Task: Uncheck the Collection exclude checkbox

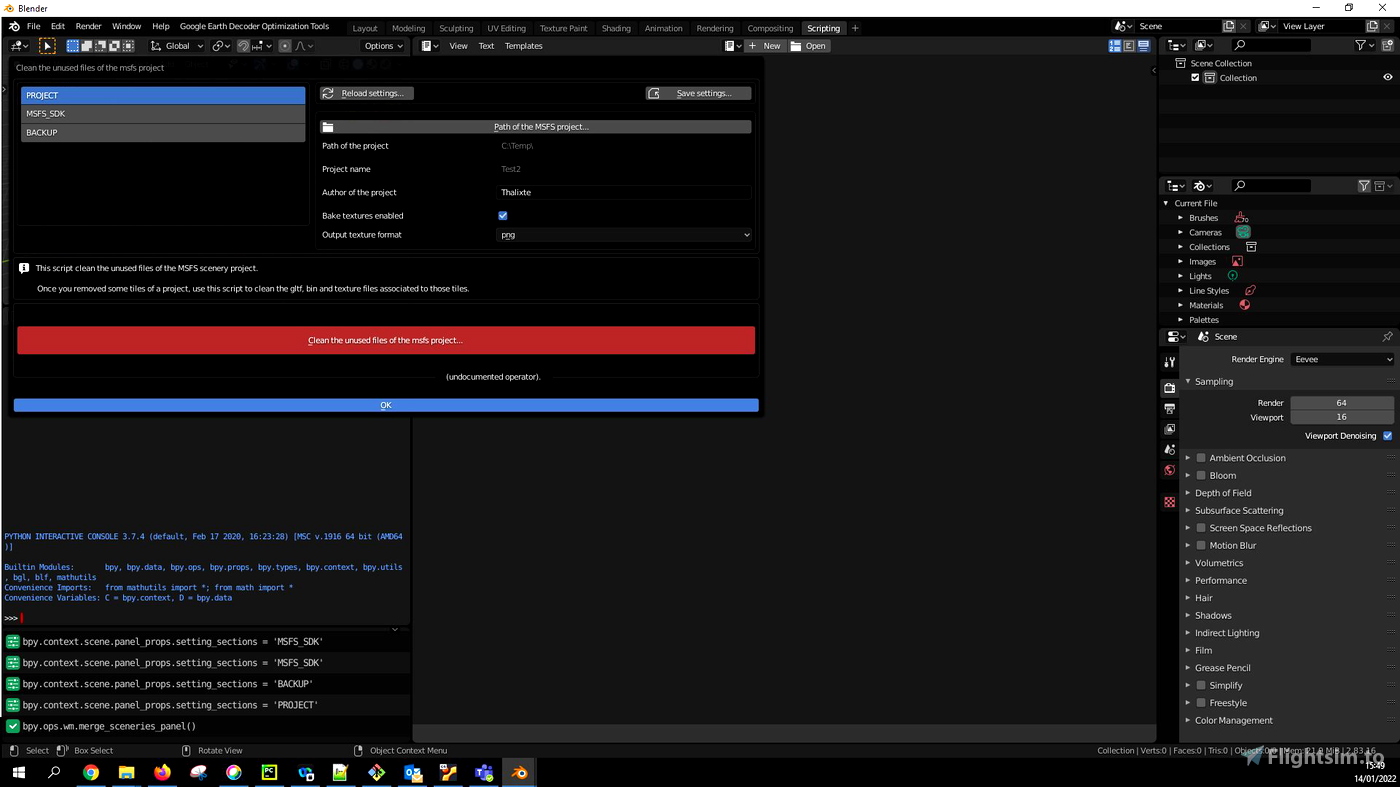Action: (x=1195, y=78)
